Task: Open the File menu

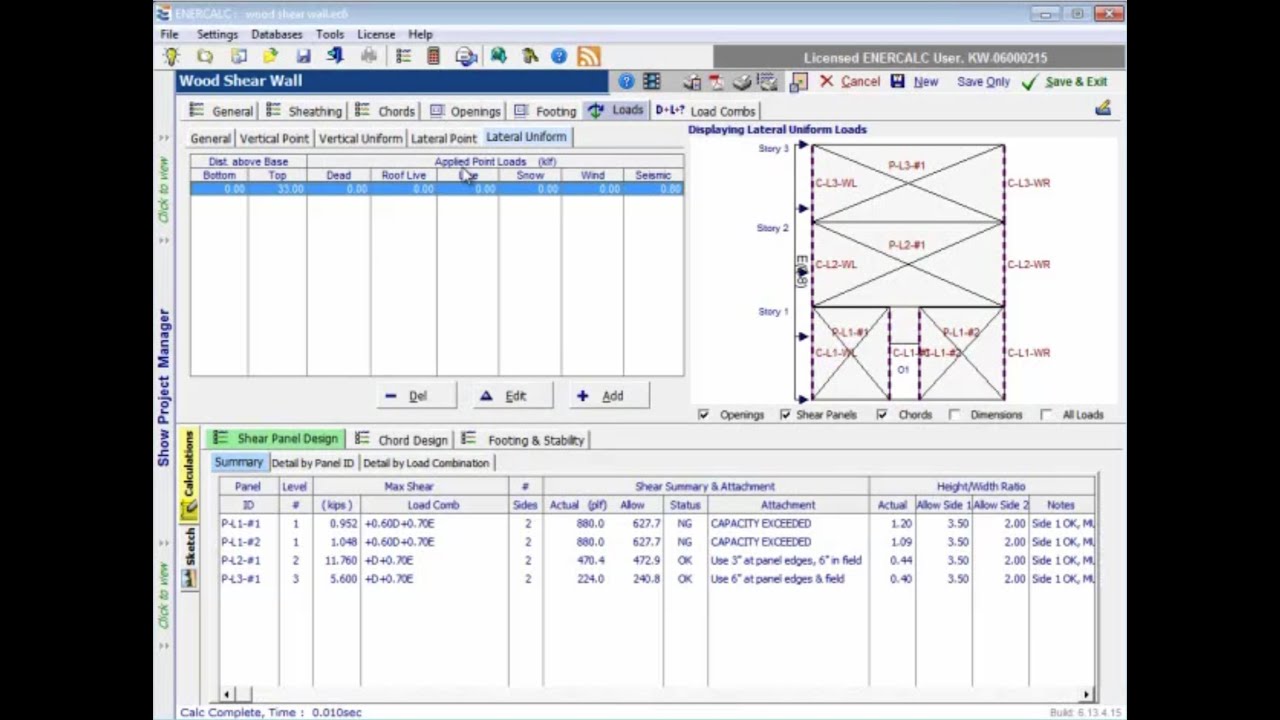Action: pyautogui.click(x=170, y=34)
